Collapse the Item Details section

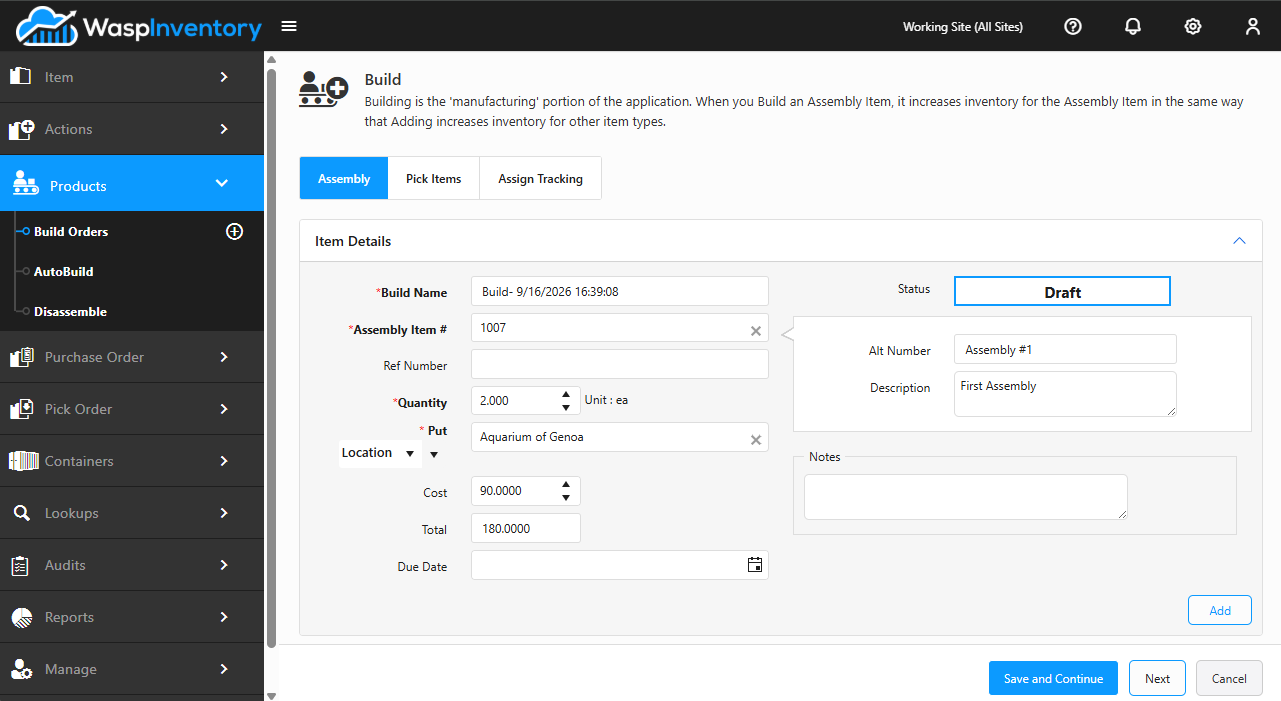1240,241
